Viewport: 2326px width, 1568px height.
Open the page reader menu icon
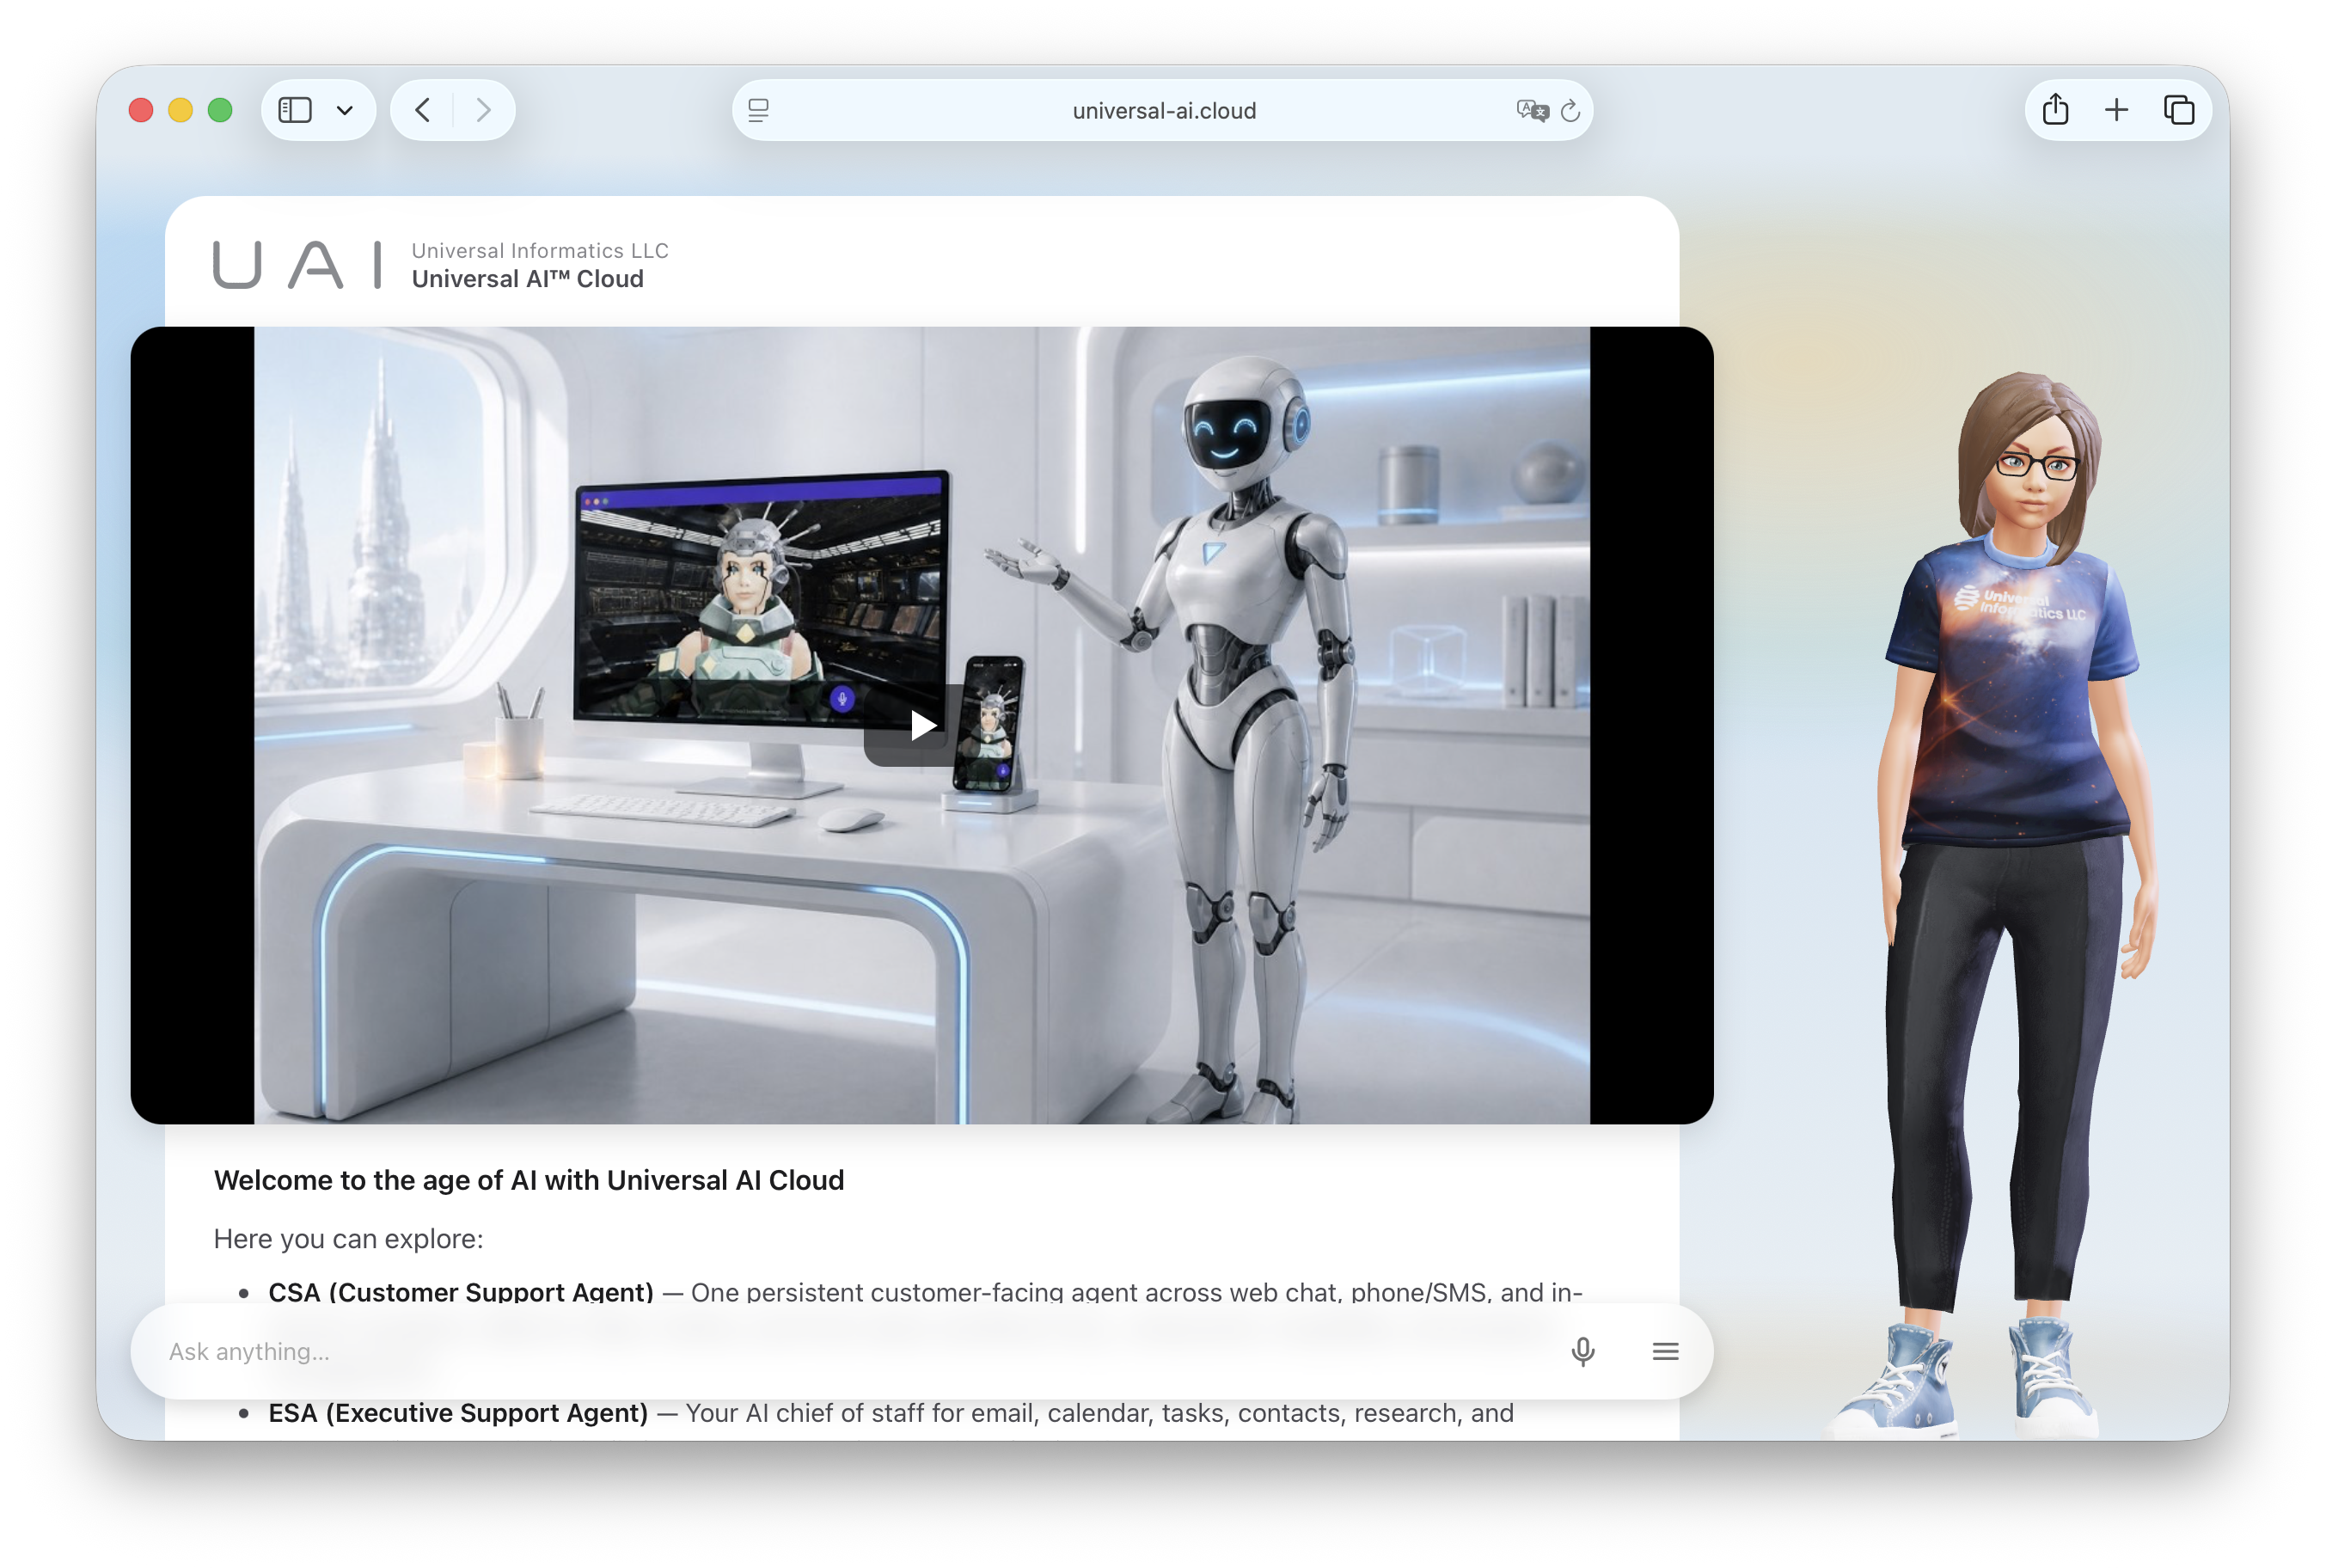758,110
